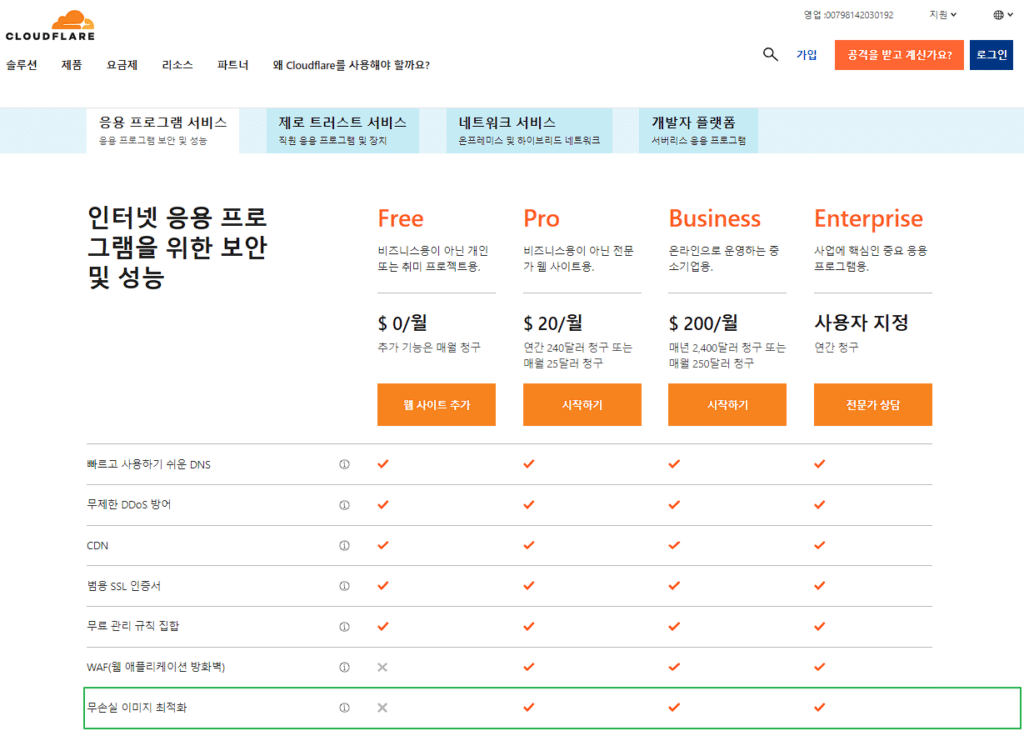Image resolution: width=1024 pixels, height=731 pixels.
Task: Click the info icon for 범용 SSL 인증서
Action: [344, 586]
